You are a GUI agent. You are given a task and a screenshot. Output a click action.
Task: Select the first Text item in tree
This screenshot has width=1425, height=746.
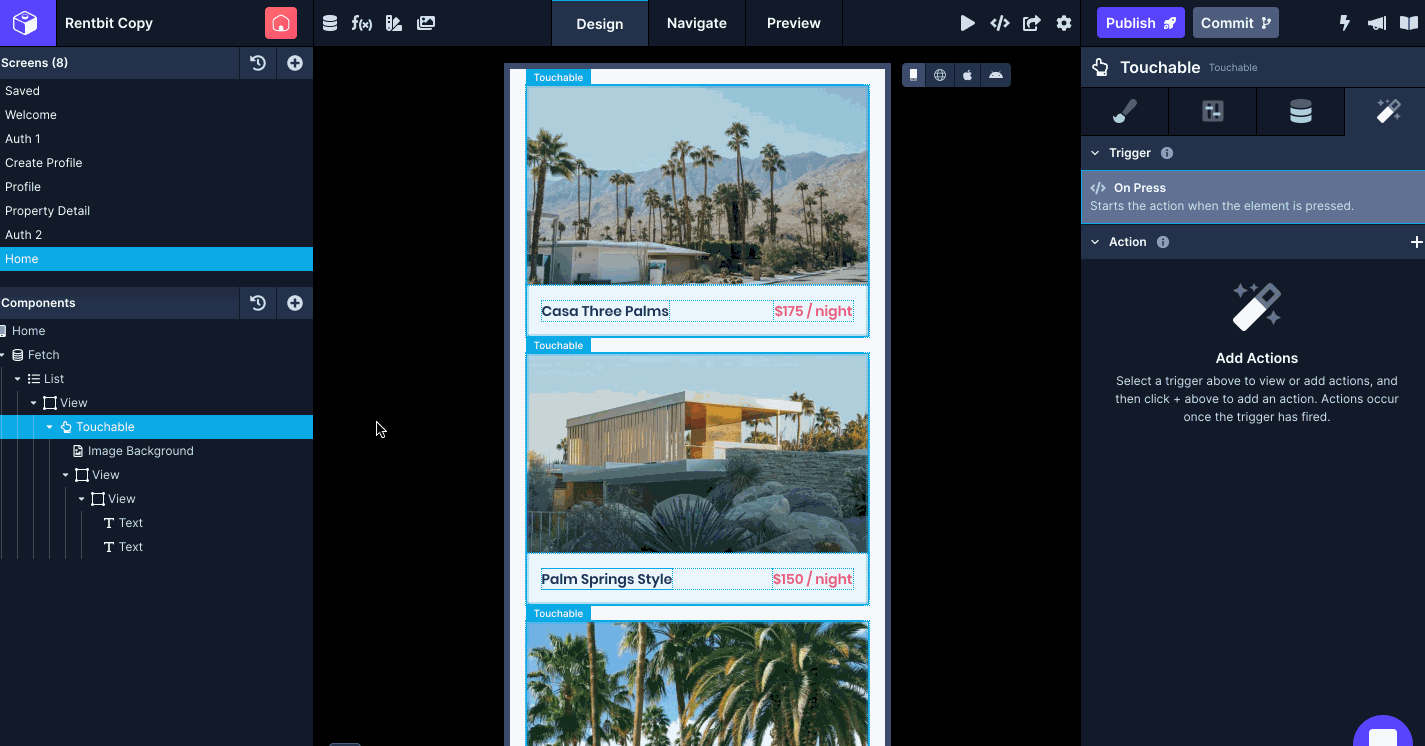[x=156, y=523]
